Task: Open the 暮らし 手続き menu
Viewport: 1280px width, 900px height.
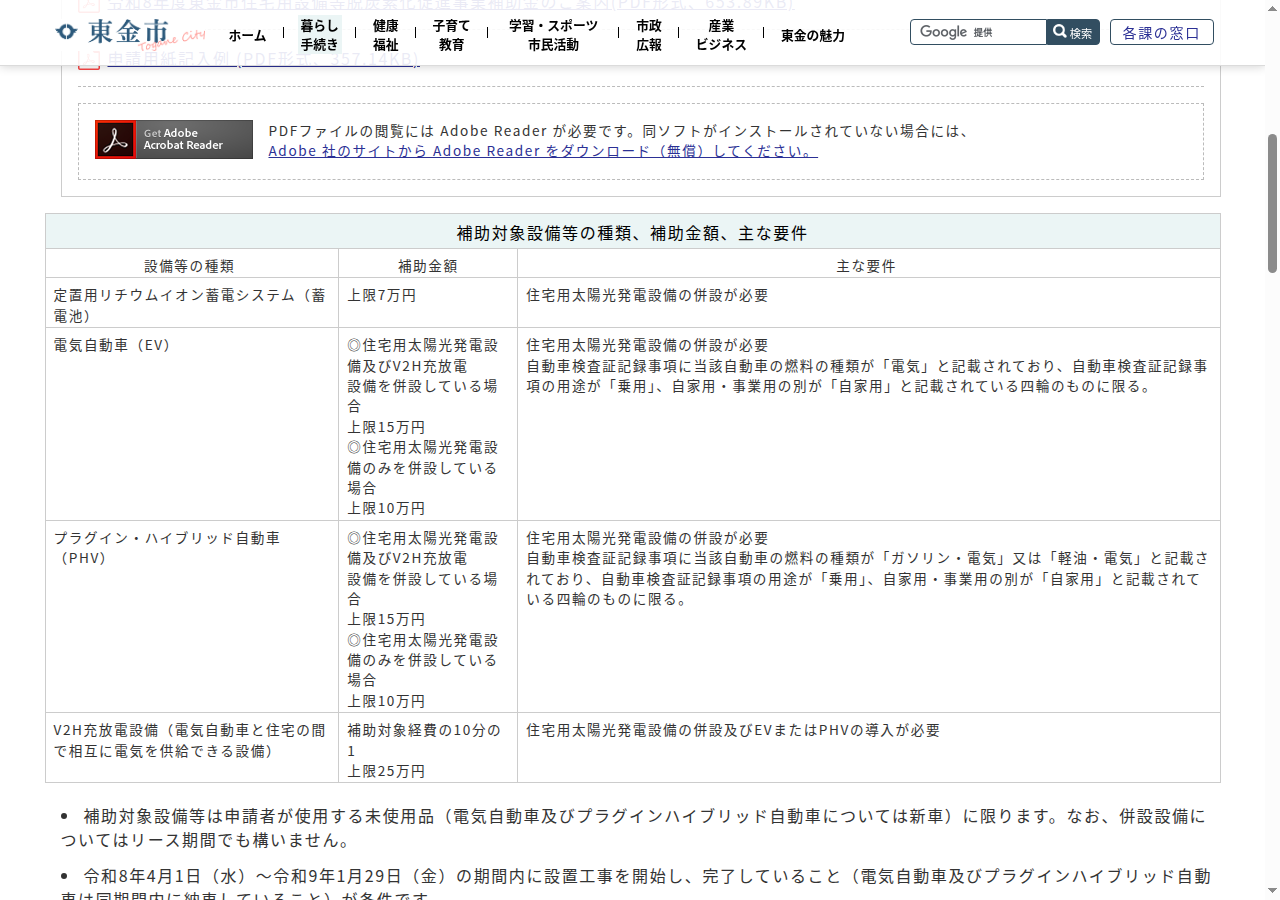Action: 320,35
